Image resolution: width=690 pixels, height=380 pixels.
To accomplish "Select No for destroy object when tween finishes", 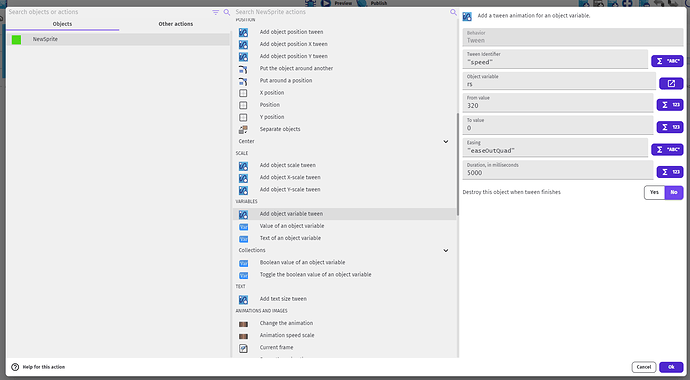I will (674, 192).
